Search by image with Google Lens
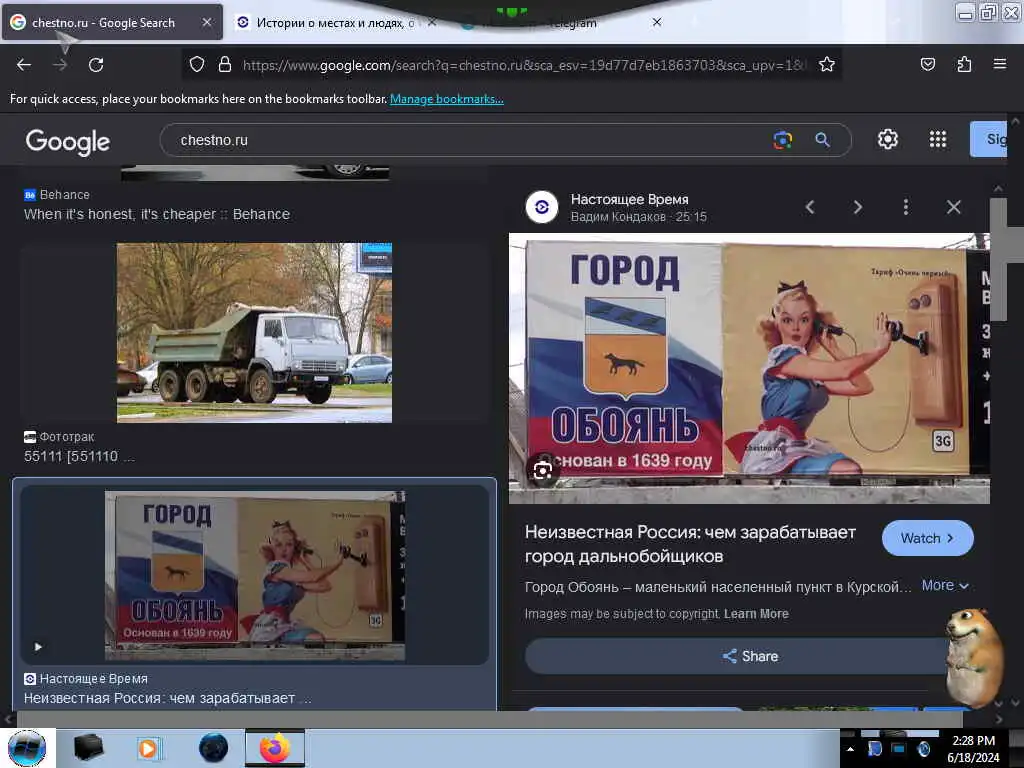This screenshot has width=1024, height=768. (x=782, y=140)
